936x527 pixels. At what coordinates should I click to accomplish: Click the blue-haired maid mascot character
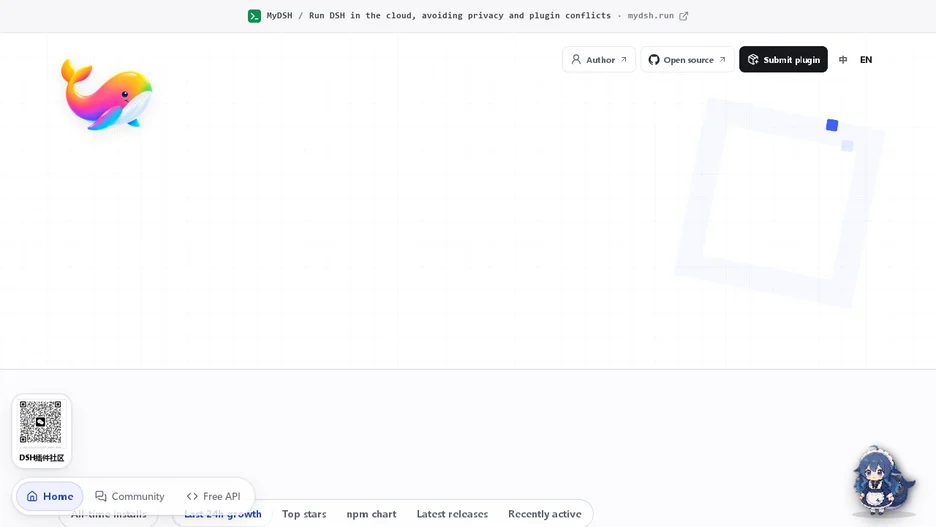[x=882, y=480]
